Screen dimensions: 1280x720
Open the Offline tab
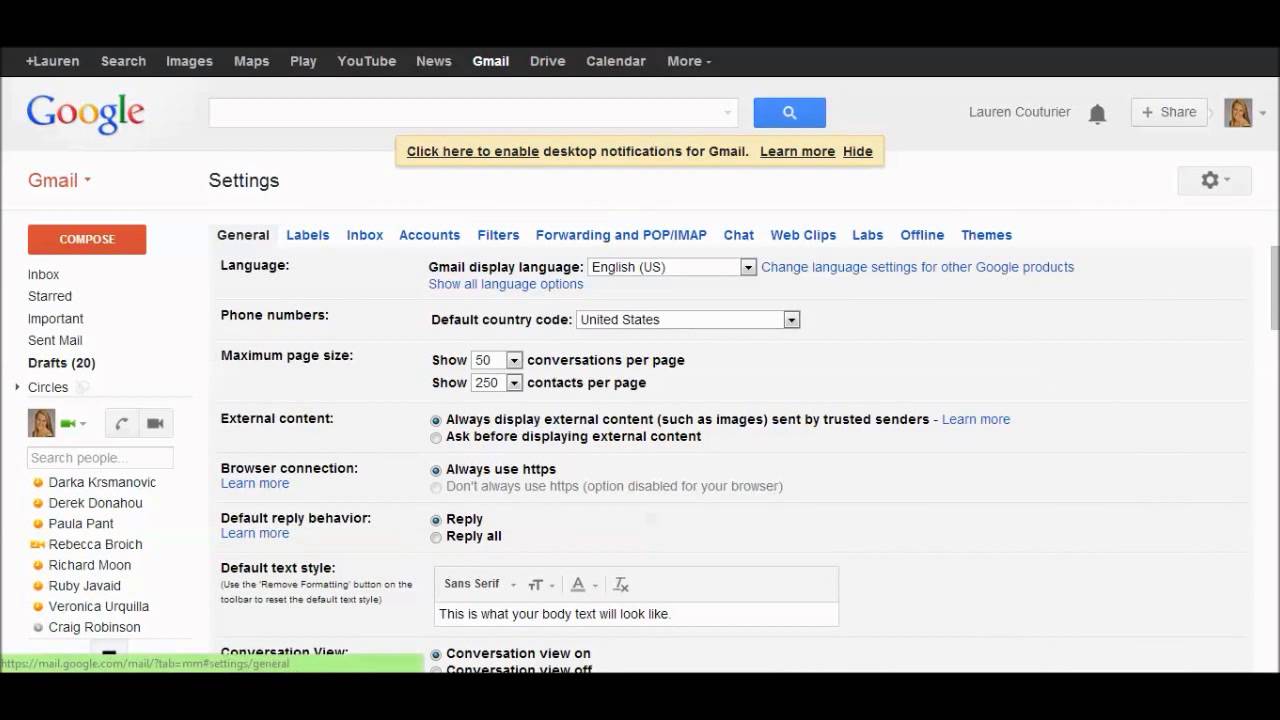click(922, 235)
